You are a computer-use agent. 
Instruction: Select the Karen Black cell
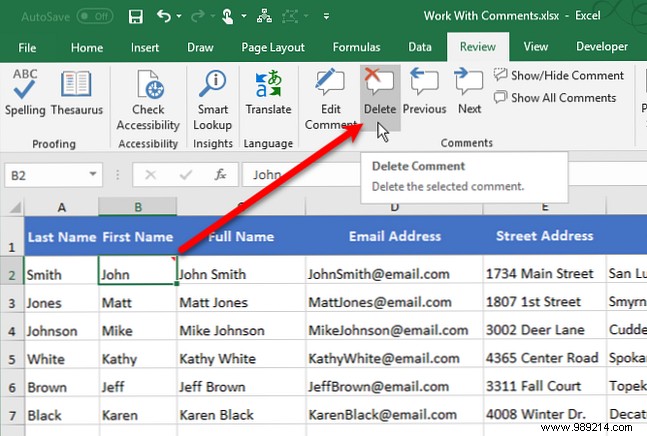click(x=241, y=410)
